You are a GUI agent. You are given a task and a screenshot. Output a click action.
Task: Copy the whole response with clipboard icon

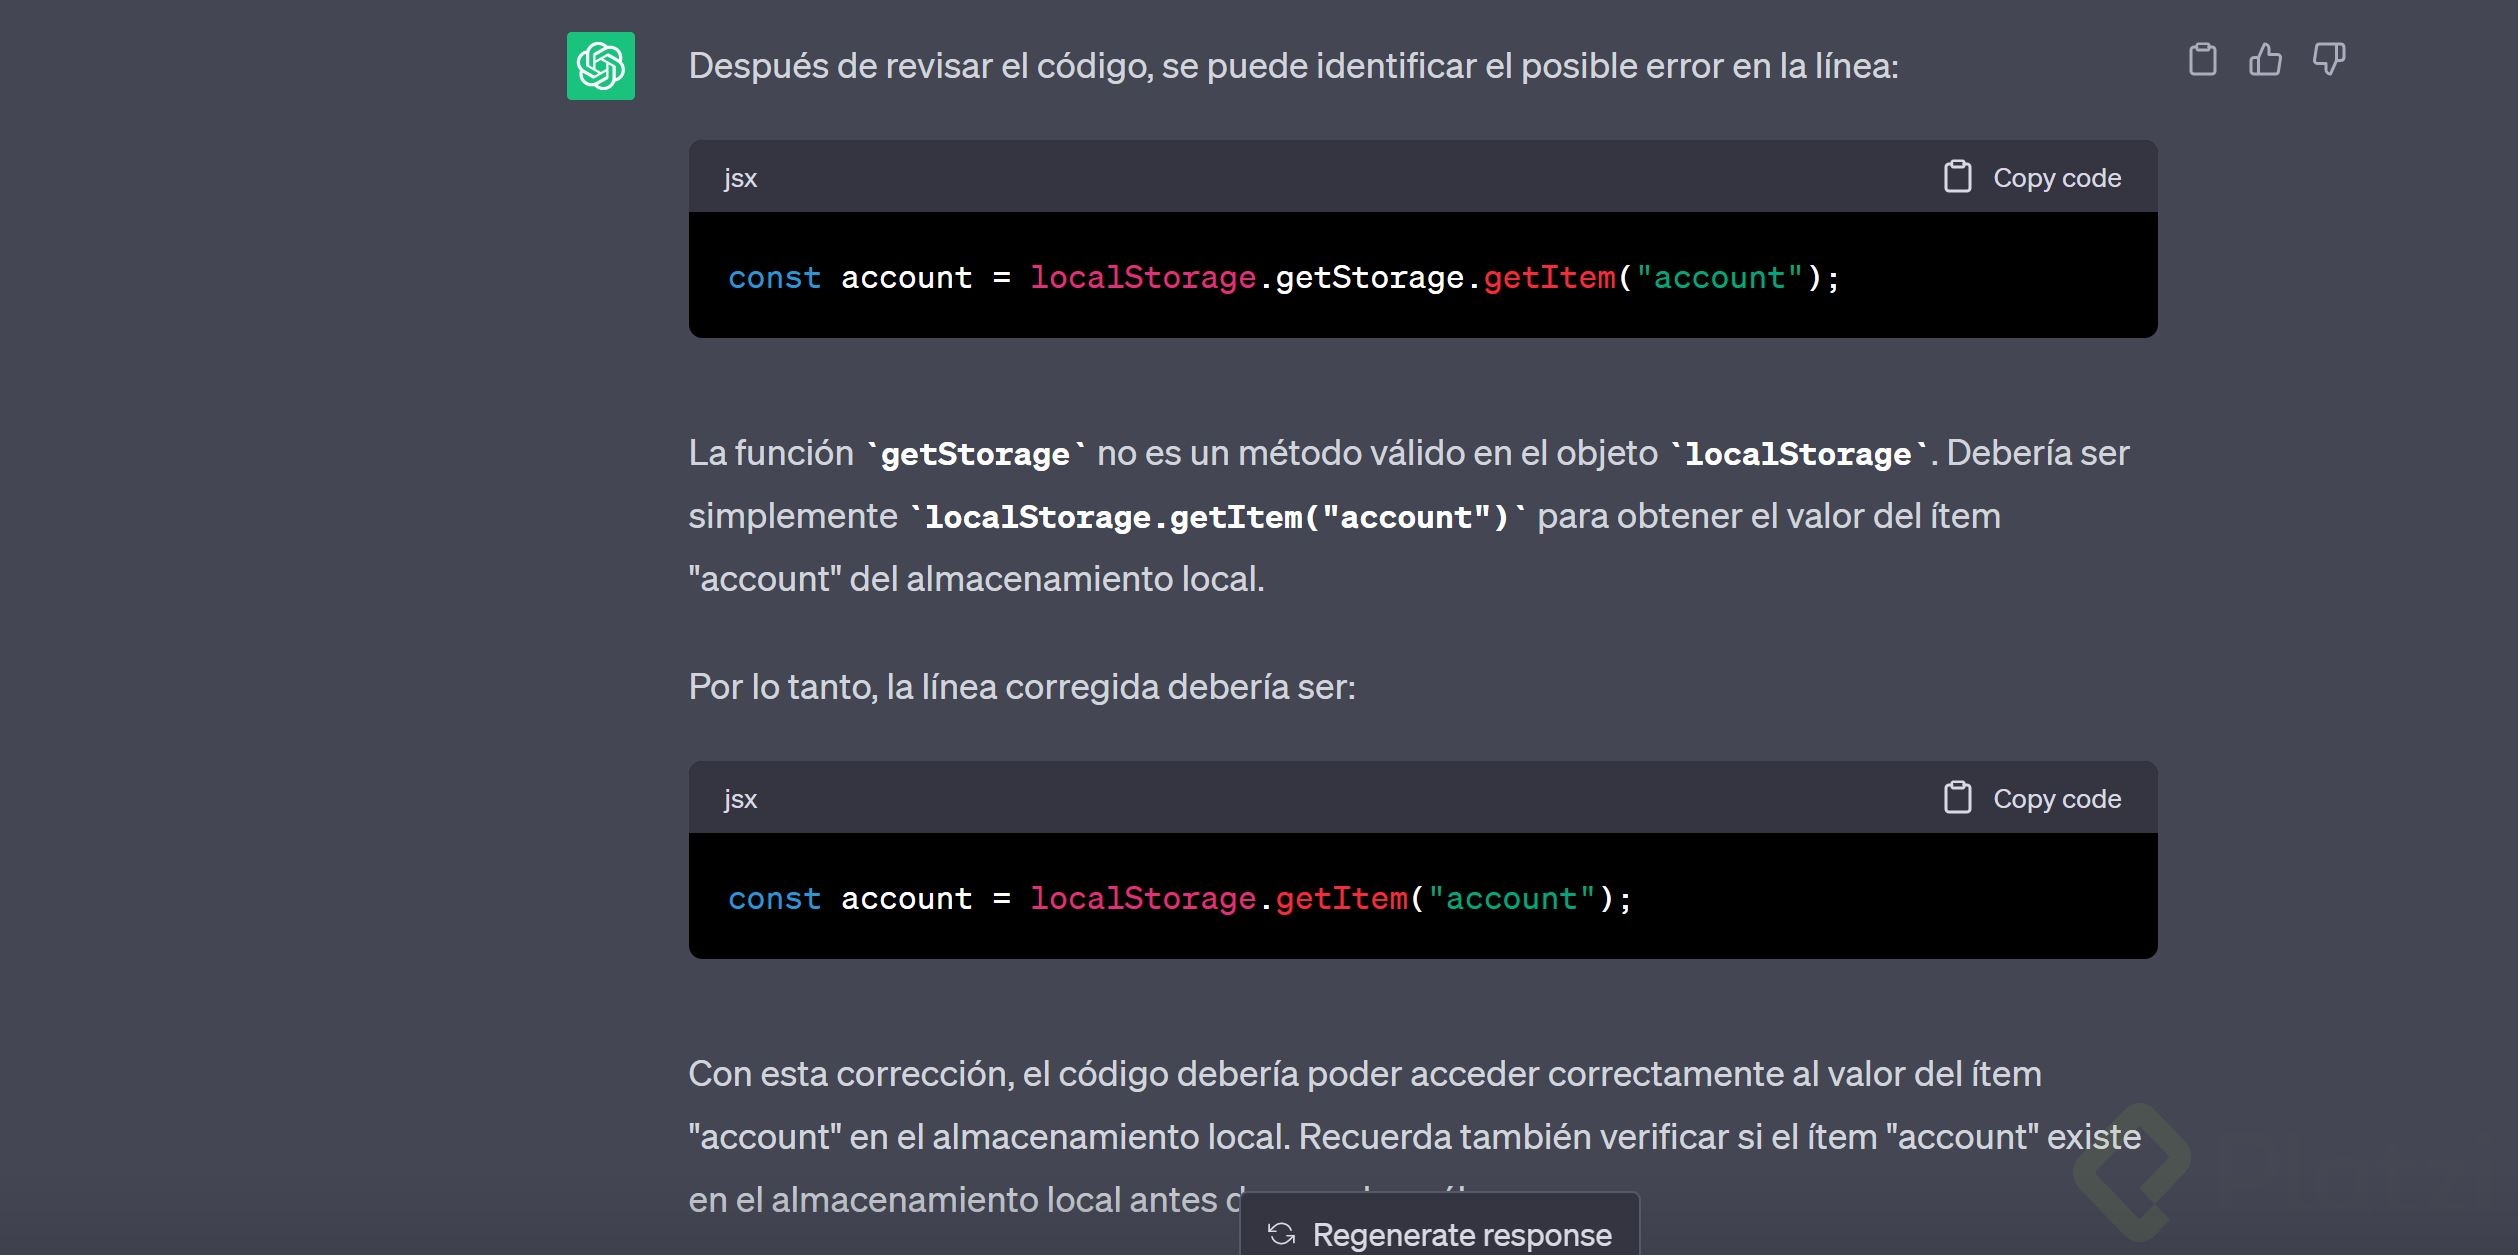pyautogui.click(x=2202, y=60)
